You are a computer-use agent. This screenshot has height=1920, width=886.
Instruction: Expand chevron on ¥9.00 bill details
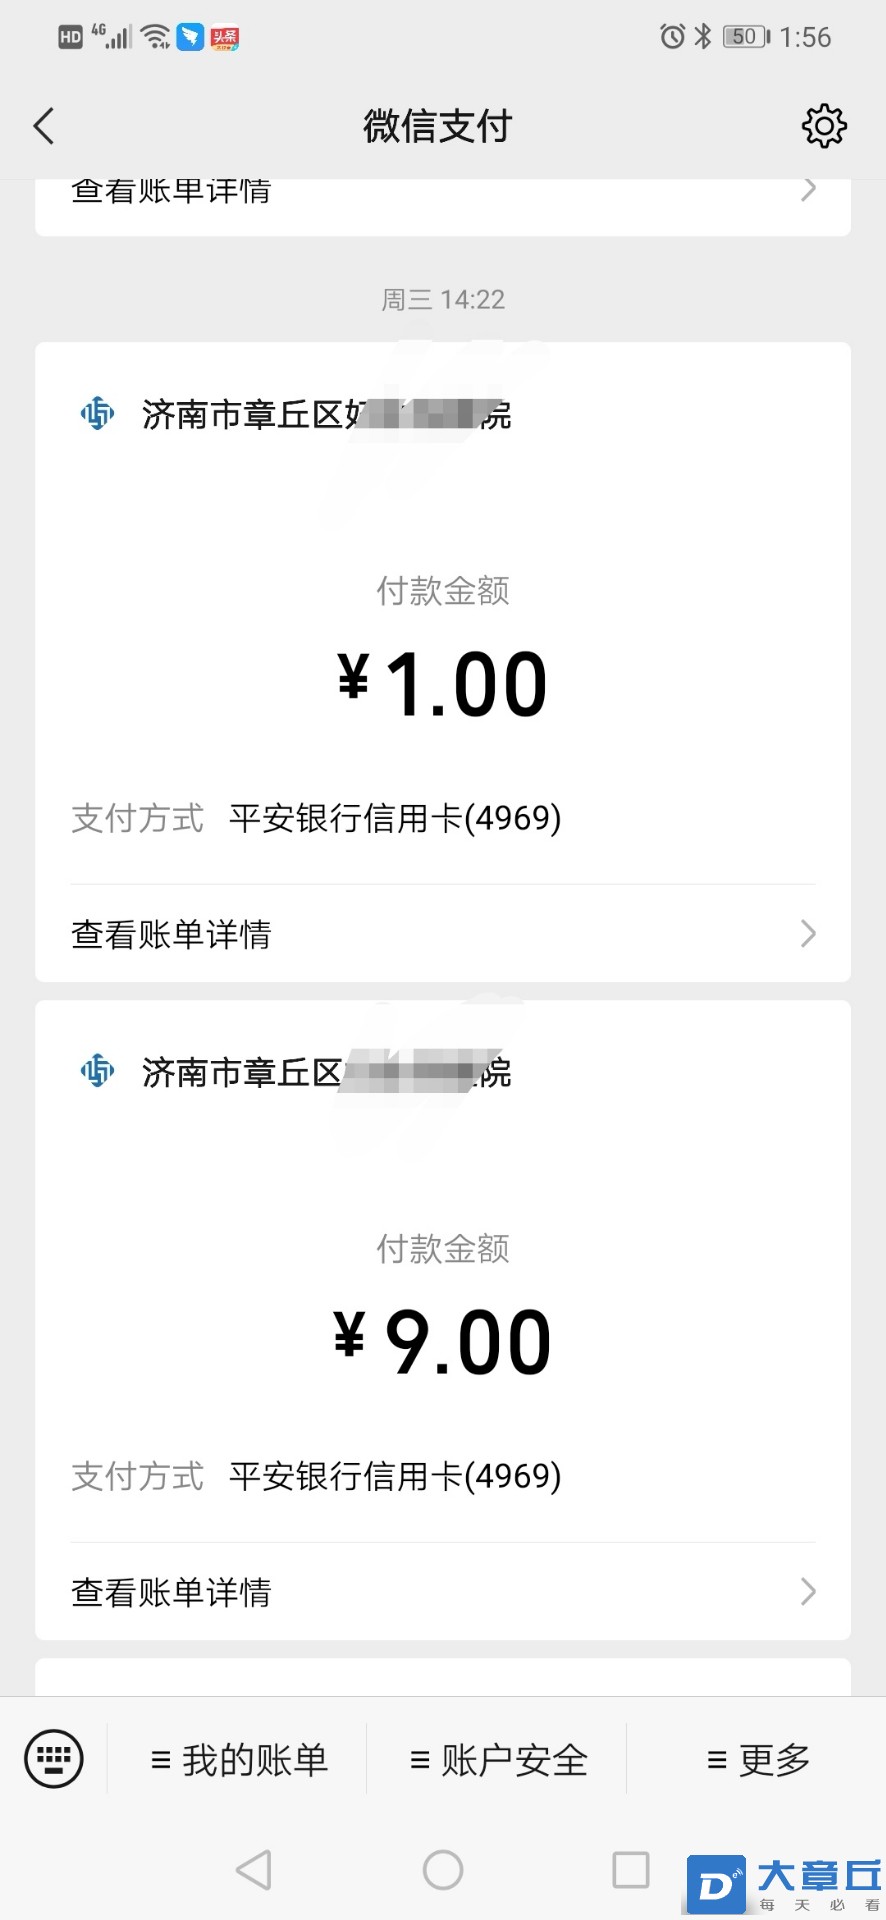coord(809,1591)
